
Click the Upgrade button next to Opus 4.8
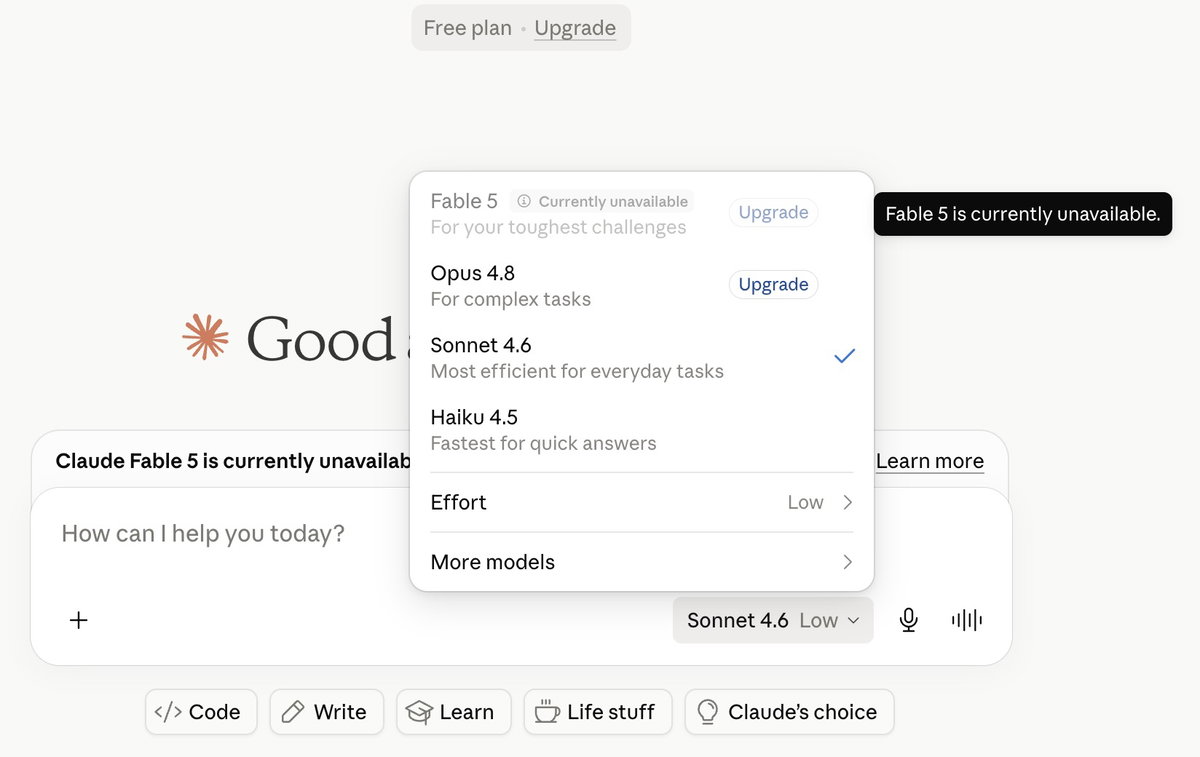773,284
